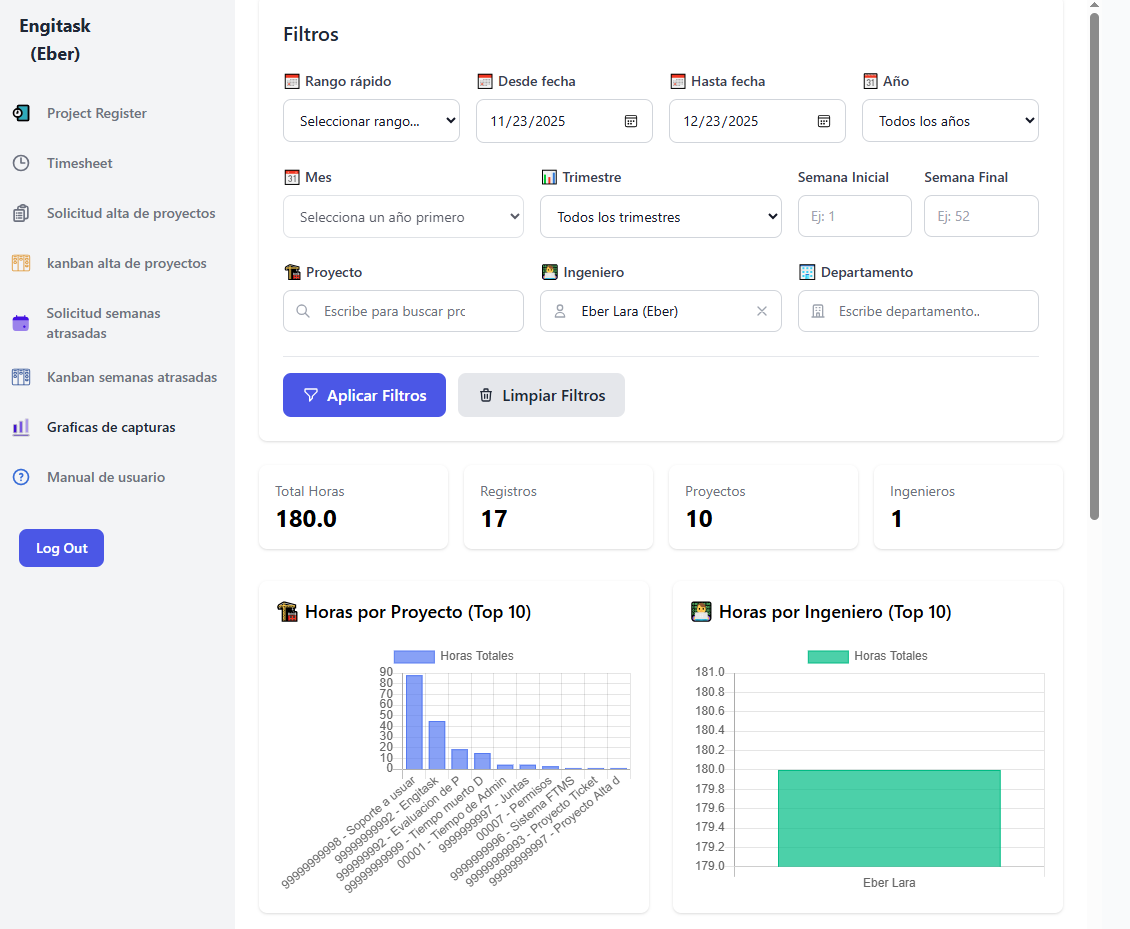1130x929 pixels.
Task: Click the Project Register sidebar icon
Action: (x=21, y=113)
